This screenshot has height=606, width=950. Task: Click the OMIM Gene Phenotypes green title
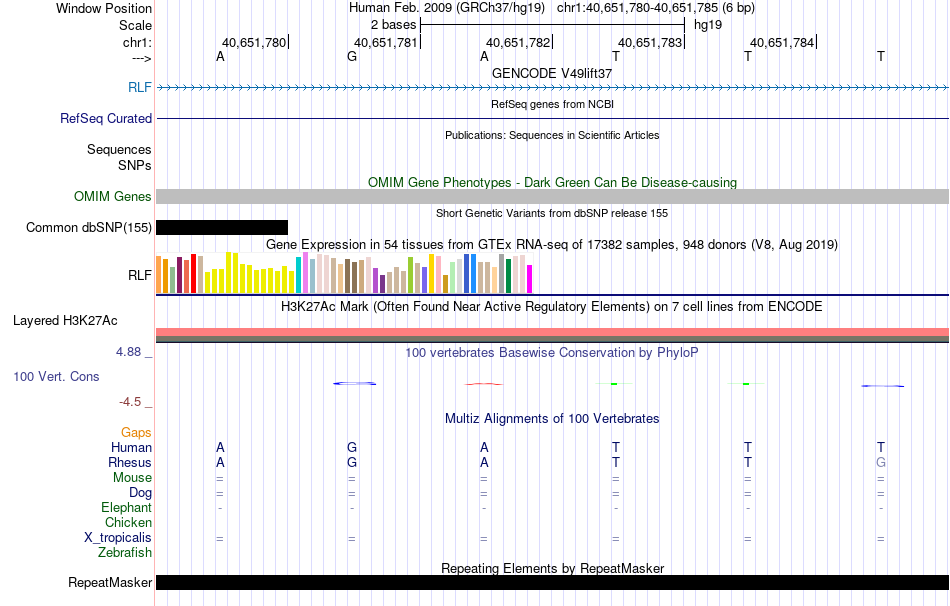[x=552, y=182]
